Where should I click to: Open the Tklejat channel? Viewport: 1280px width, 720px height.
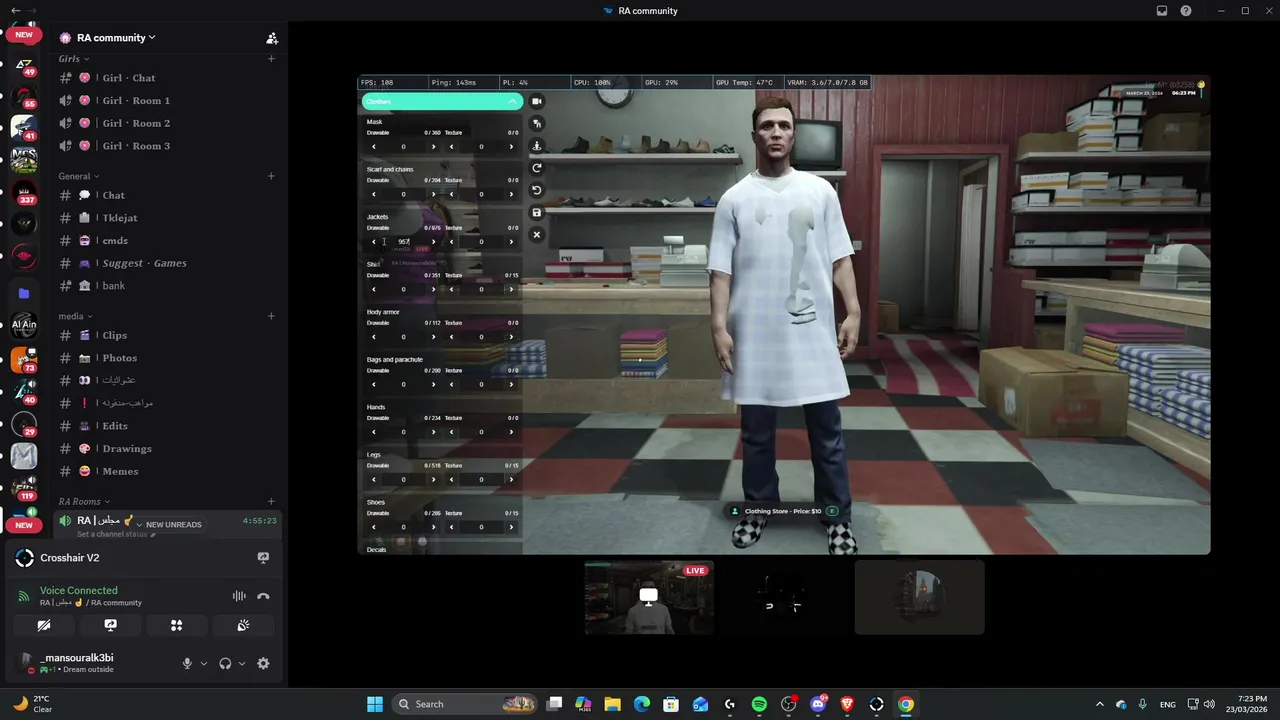[167, 218]
